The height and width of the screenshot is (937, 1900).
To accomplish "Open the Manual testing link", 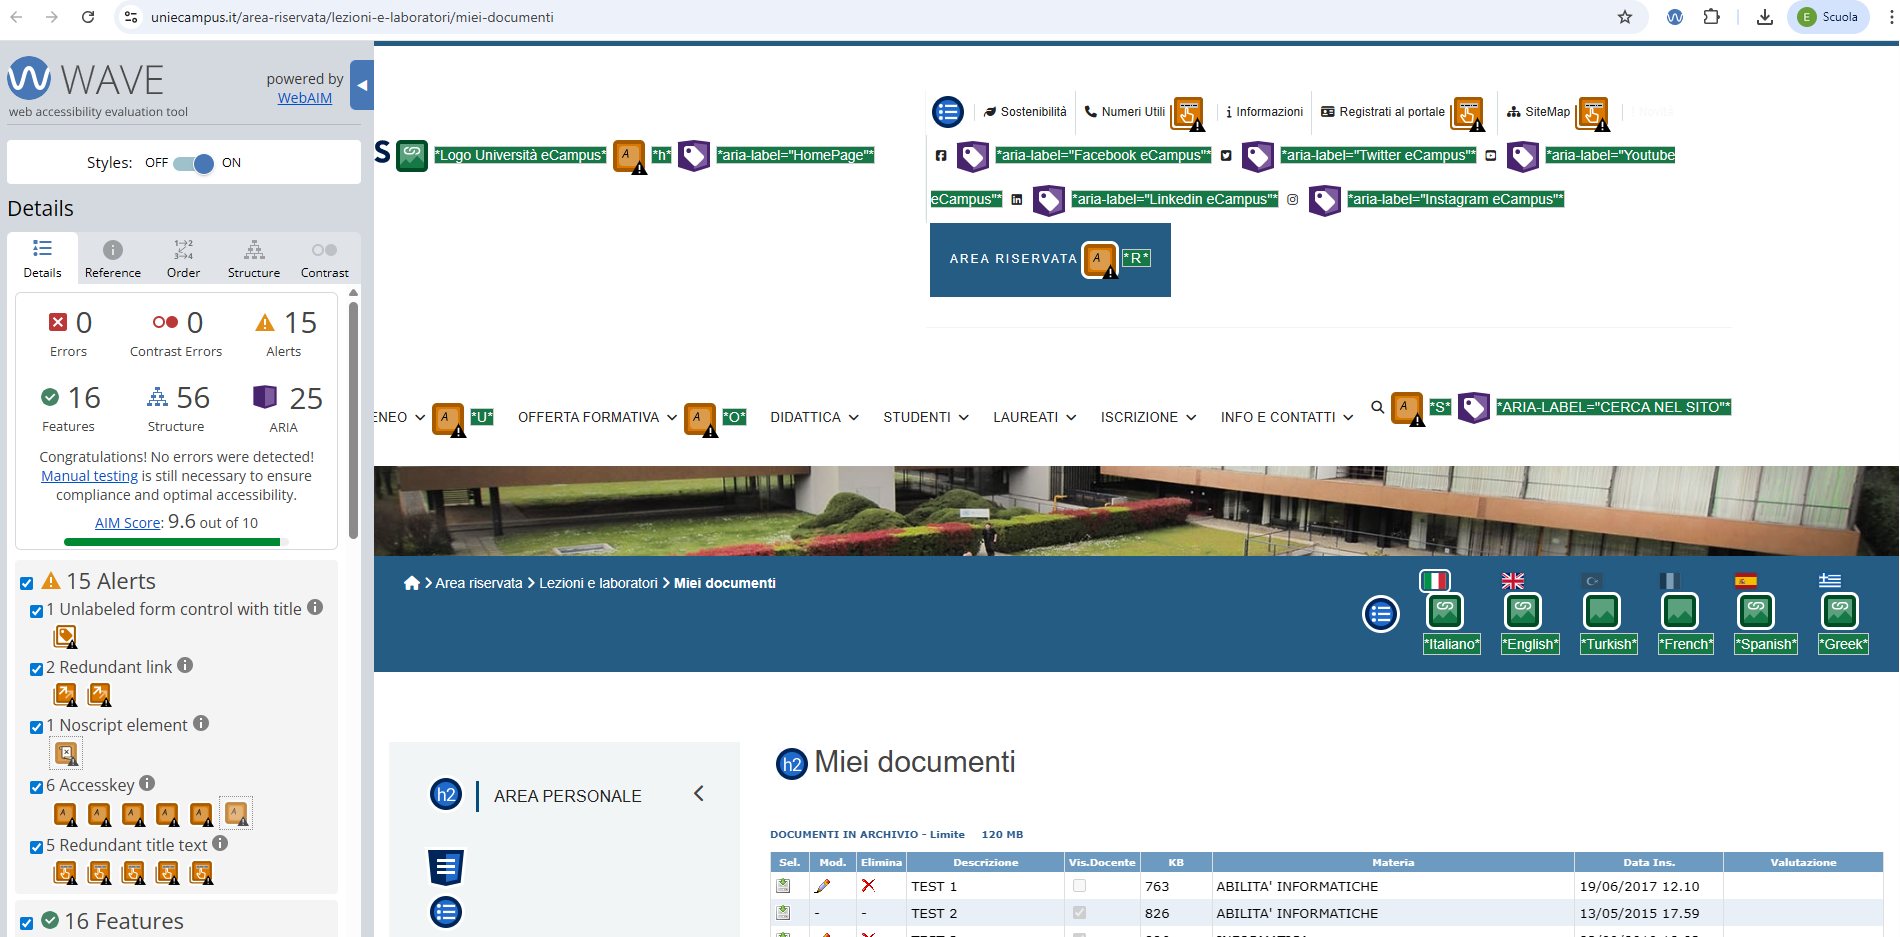I will [89, 476].
